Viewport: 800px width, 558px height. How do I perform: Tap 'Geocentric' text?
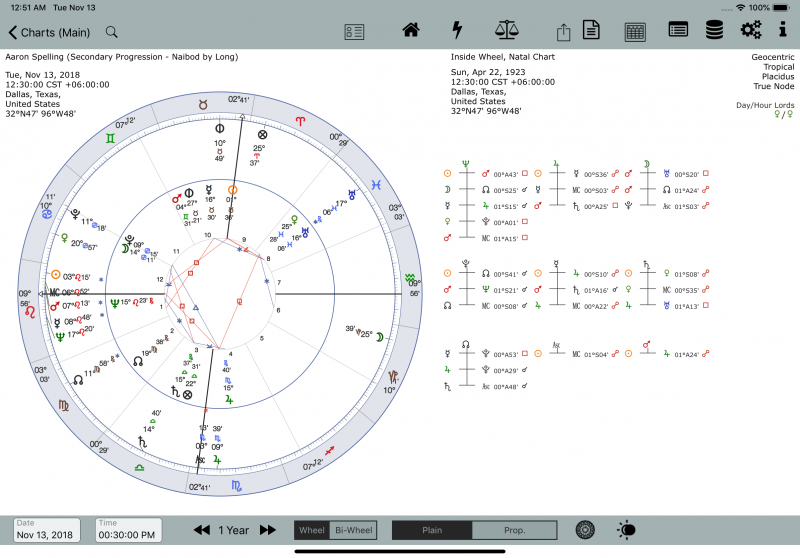[772, 57]
